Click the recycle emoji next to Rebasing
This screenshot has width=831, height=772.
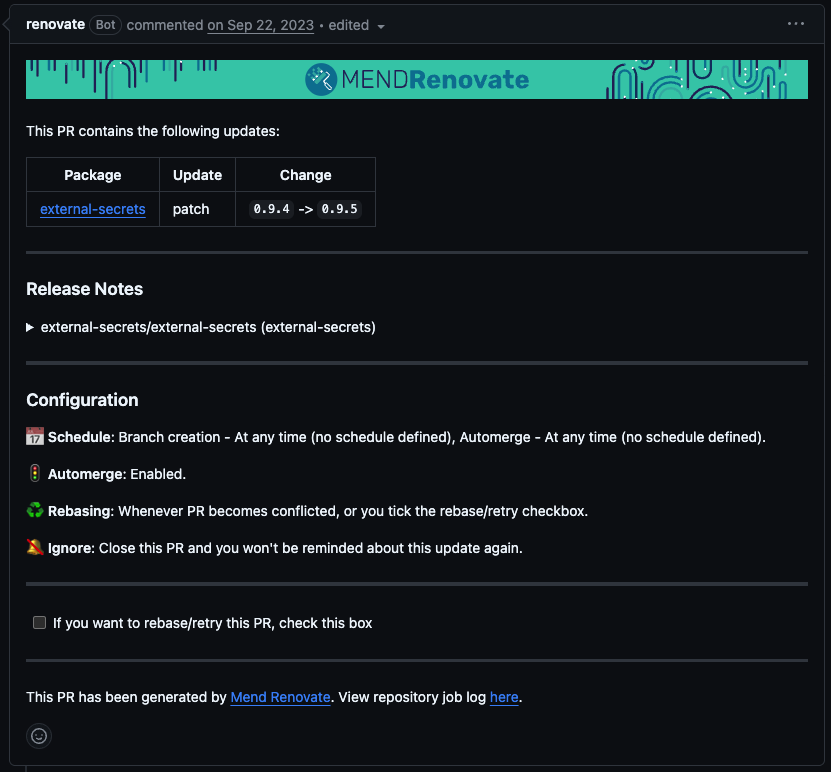35,510
